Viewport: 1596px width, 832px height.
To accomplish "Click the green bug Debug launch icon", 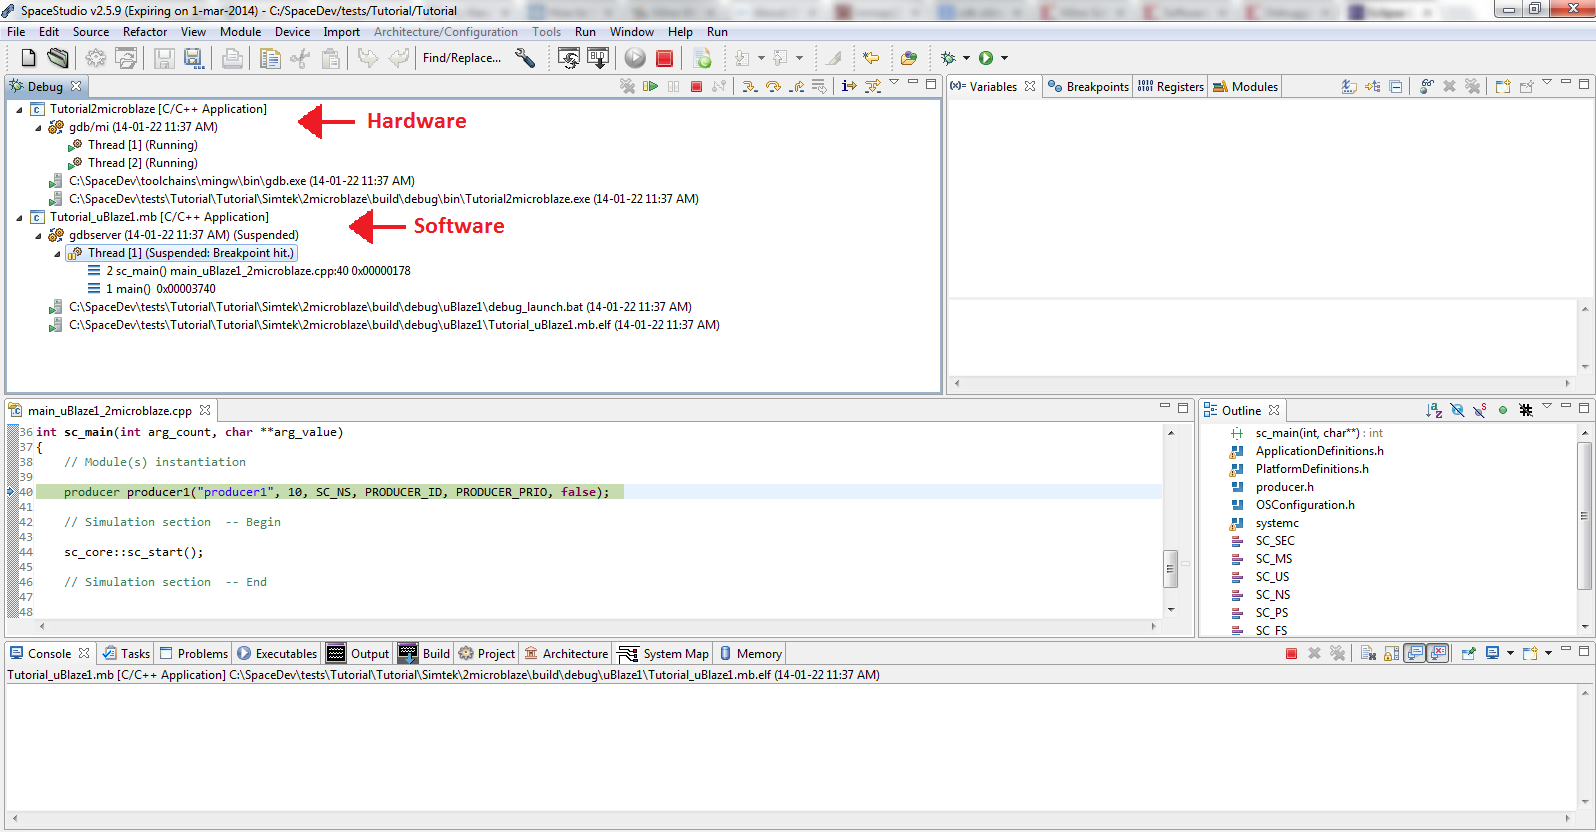I will 948,58.
